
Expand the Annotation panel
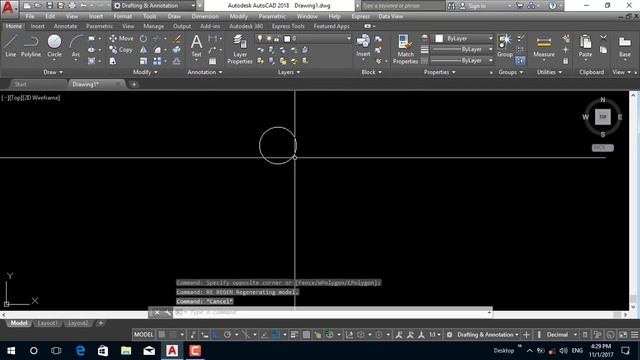[x=204, y=72]
